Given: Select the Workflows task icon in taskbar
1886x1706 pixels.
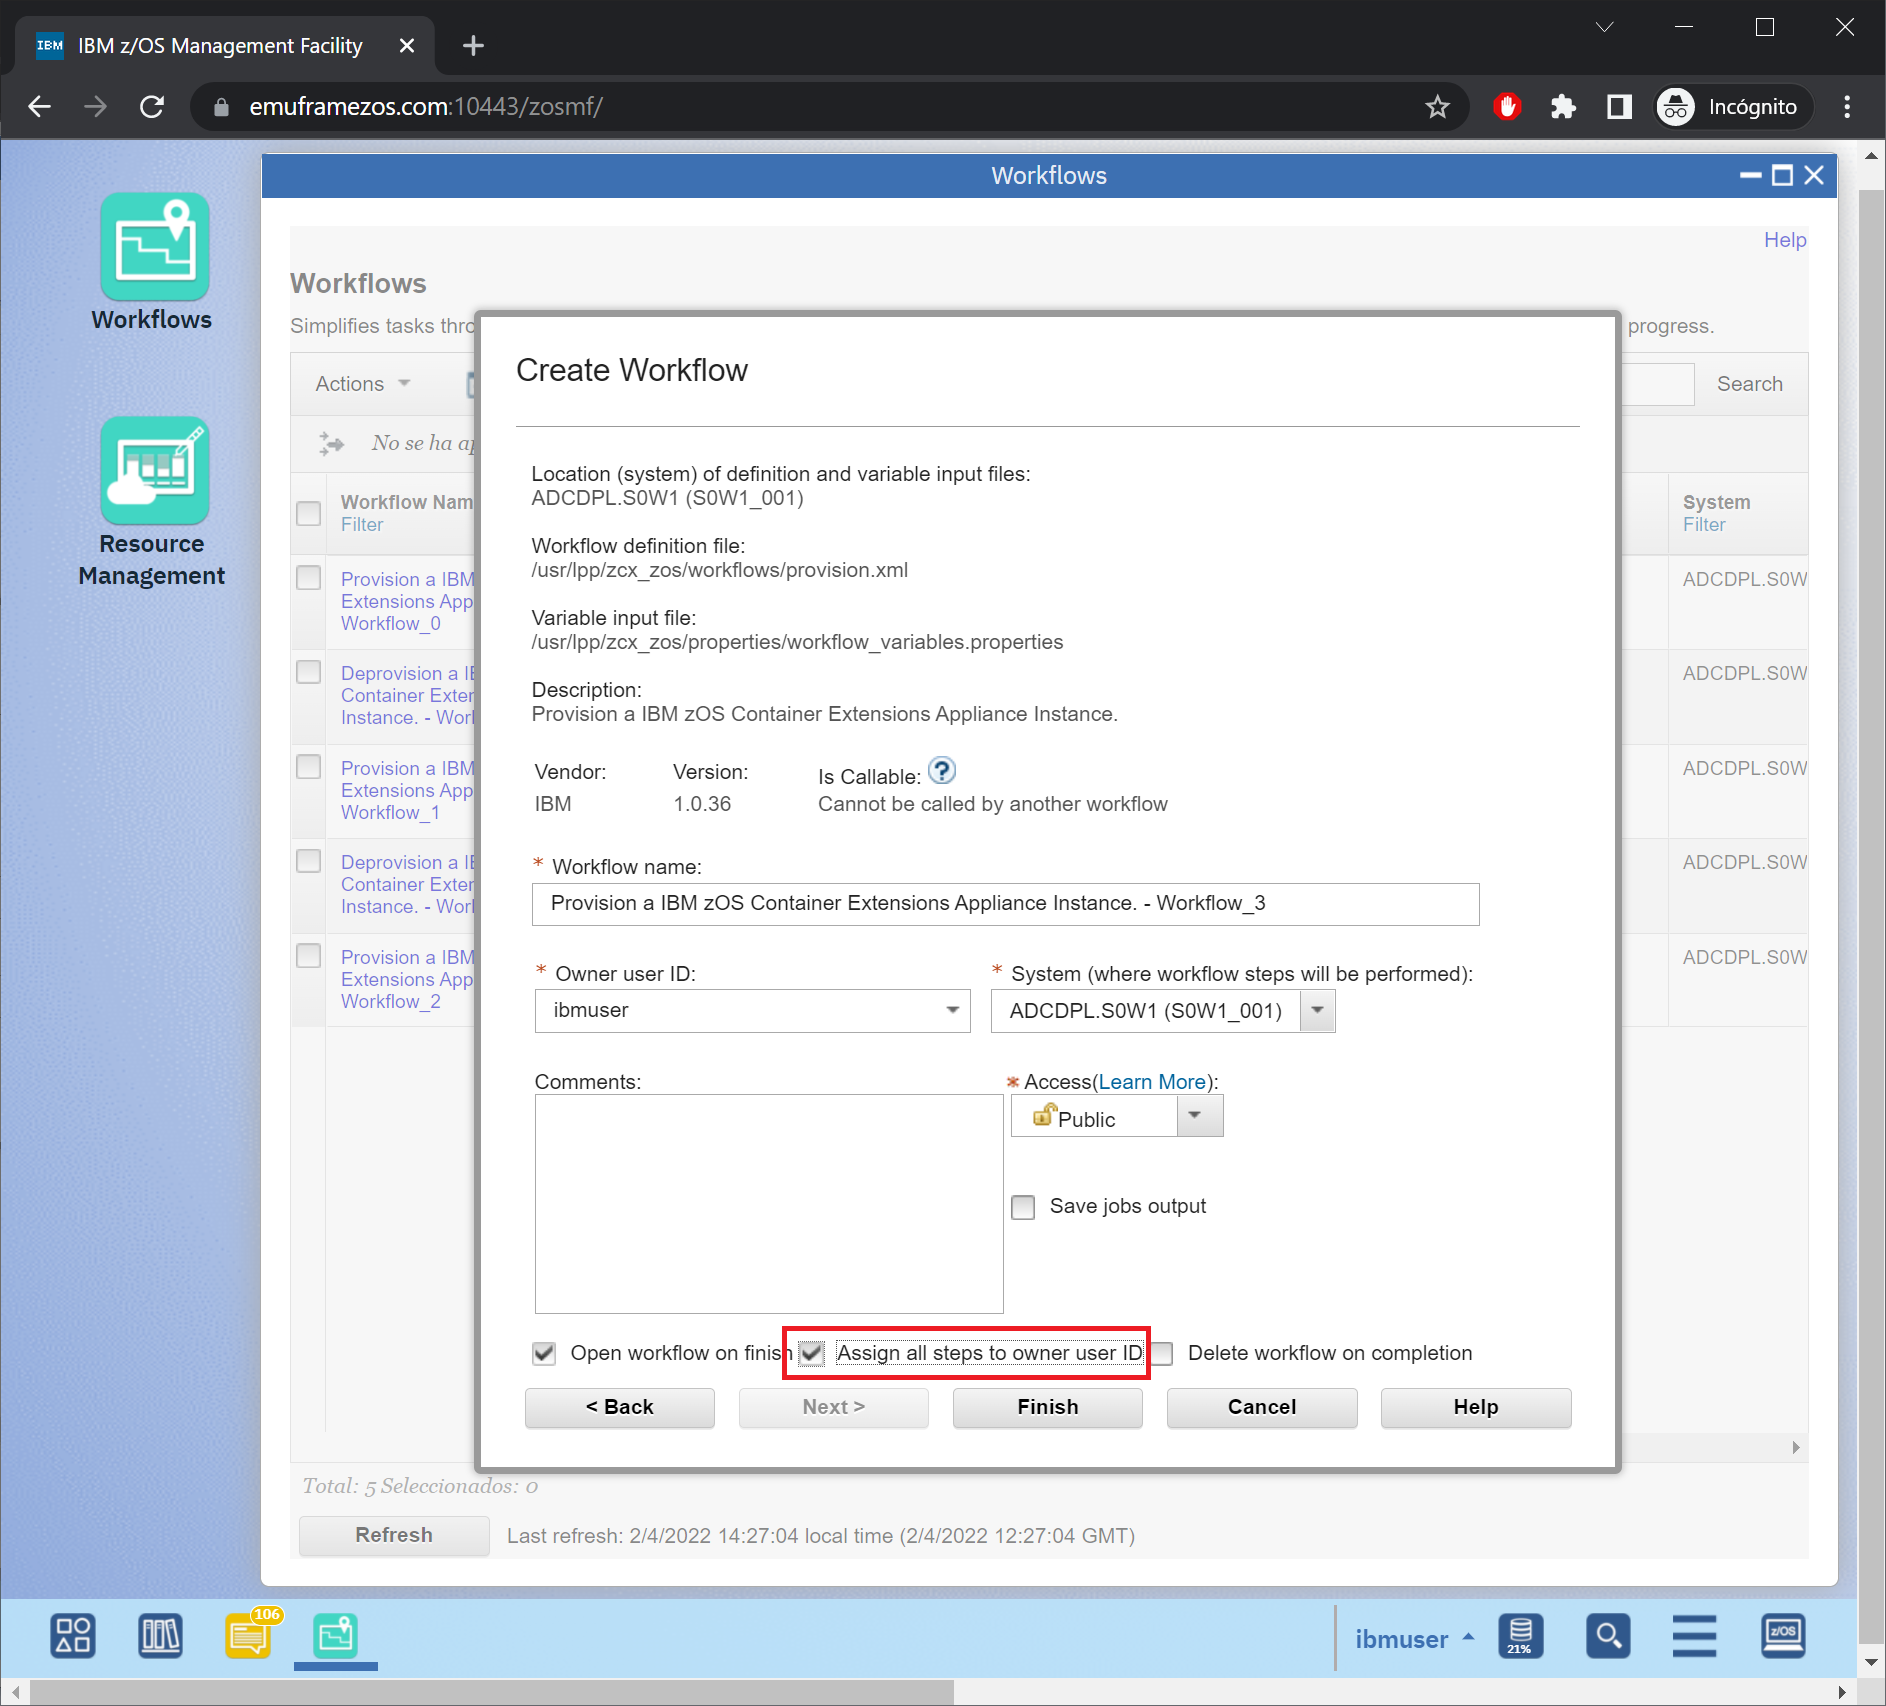Looking at the screenshot, I should click(x=335, y=1636).
